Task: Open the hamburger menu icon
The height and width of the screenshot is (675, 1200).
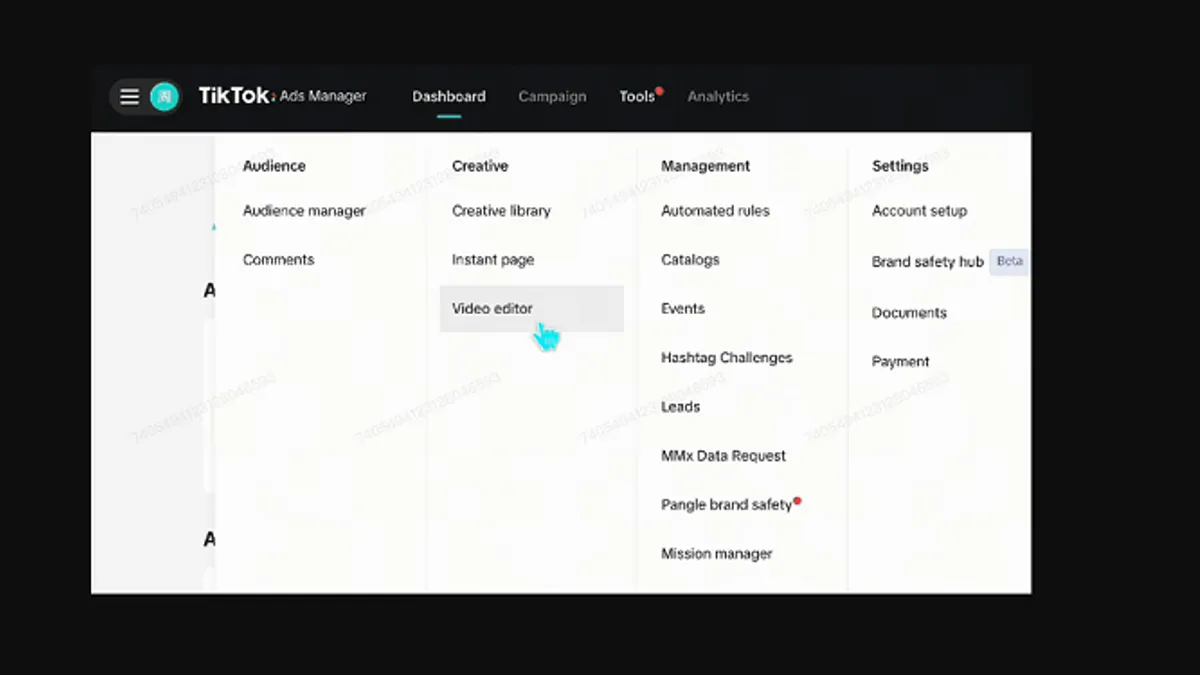Action: click(129, 97)
